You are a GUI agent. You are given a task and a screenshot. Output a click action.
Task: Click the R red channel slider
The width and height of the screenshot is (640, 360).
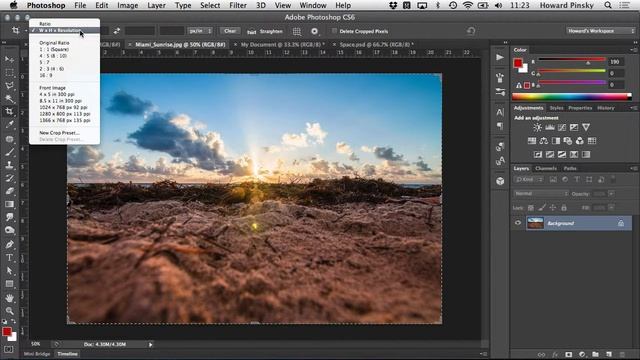pyautogui.click(x=572, y=60)
